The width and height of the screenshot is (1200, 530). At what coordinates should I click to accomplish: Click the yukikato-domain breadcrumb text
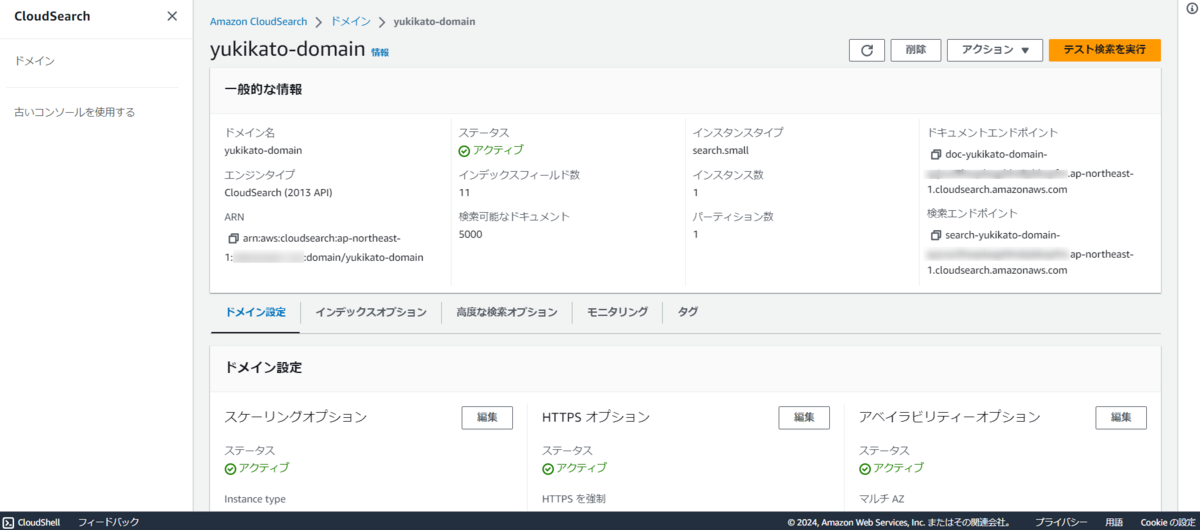point(435,21)
